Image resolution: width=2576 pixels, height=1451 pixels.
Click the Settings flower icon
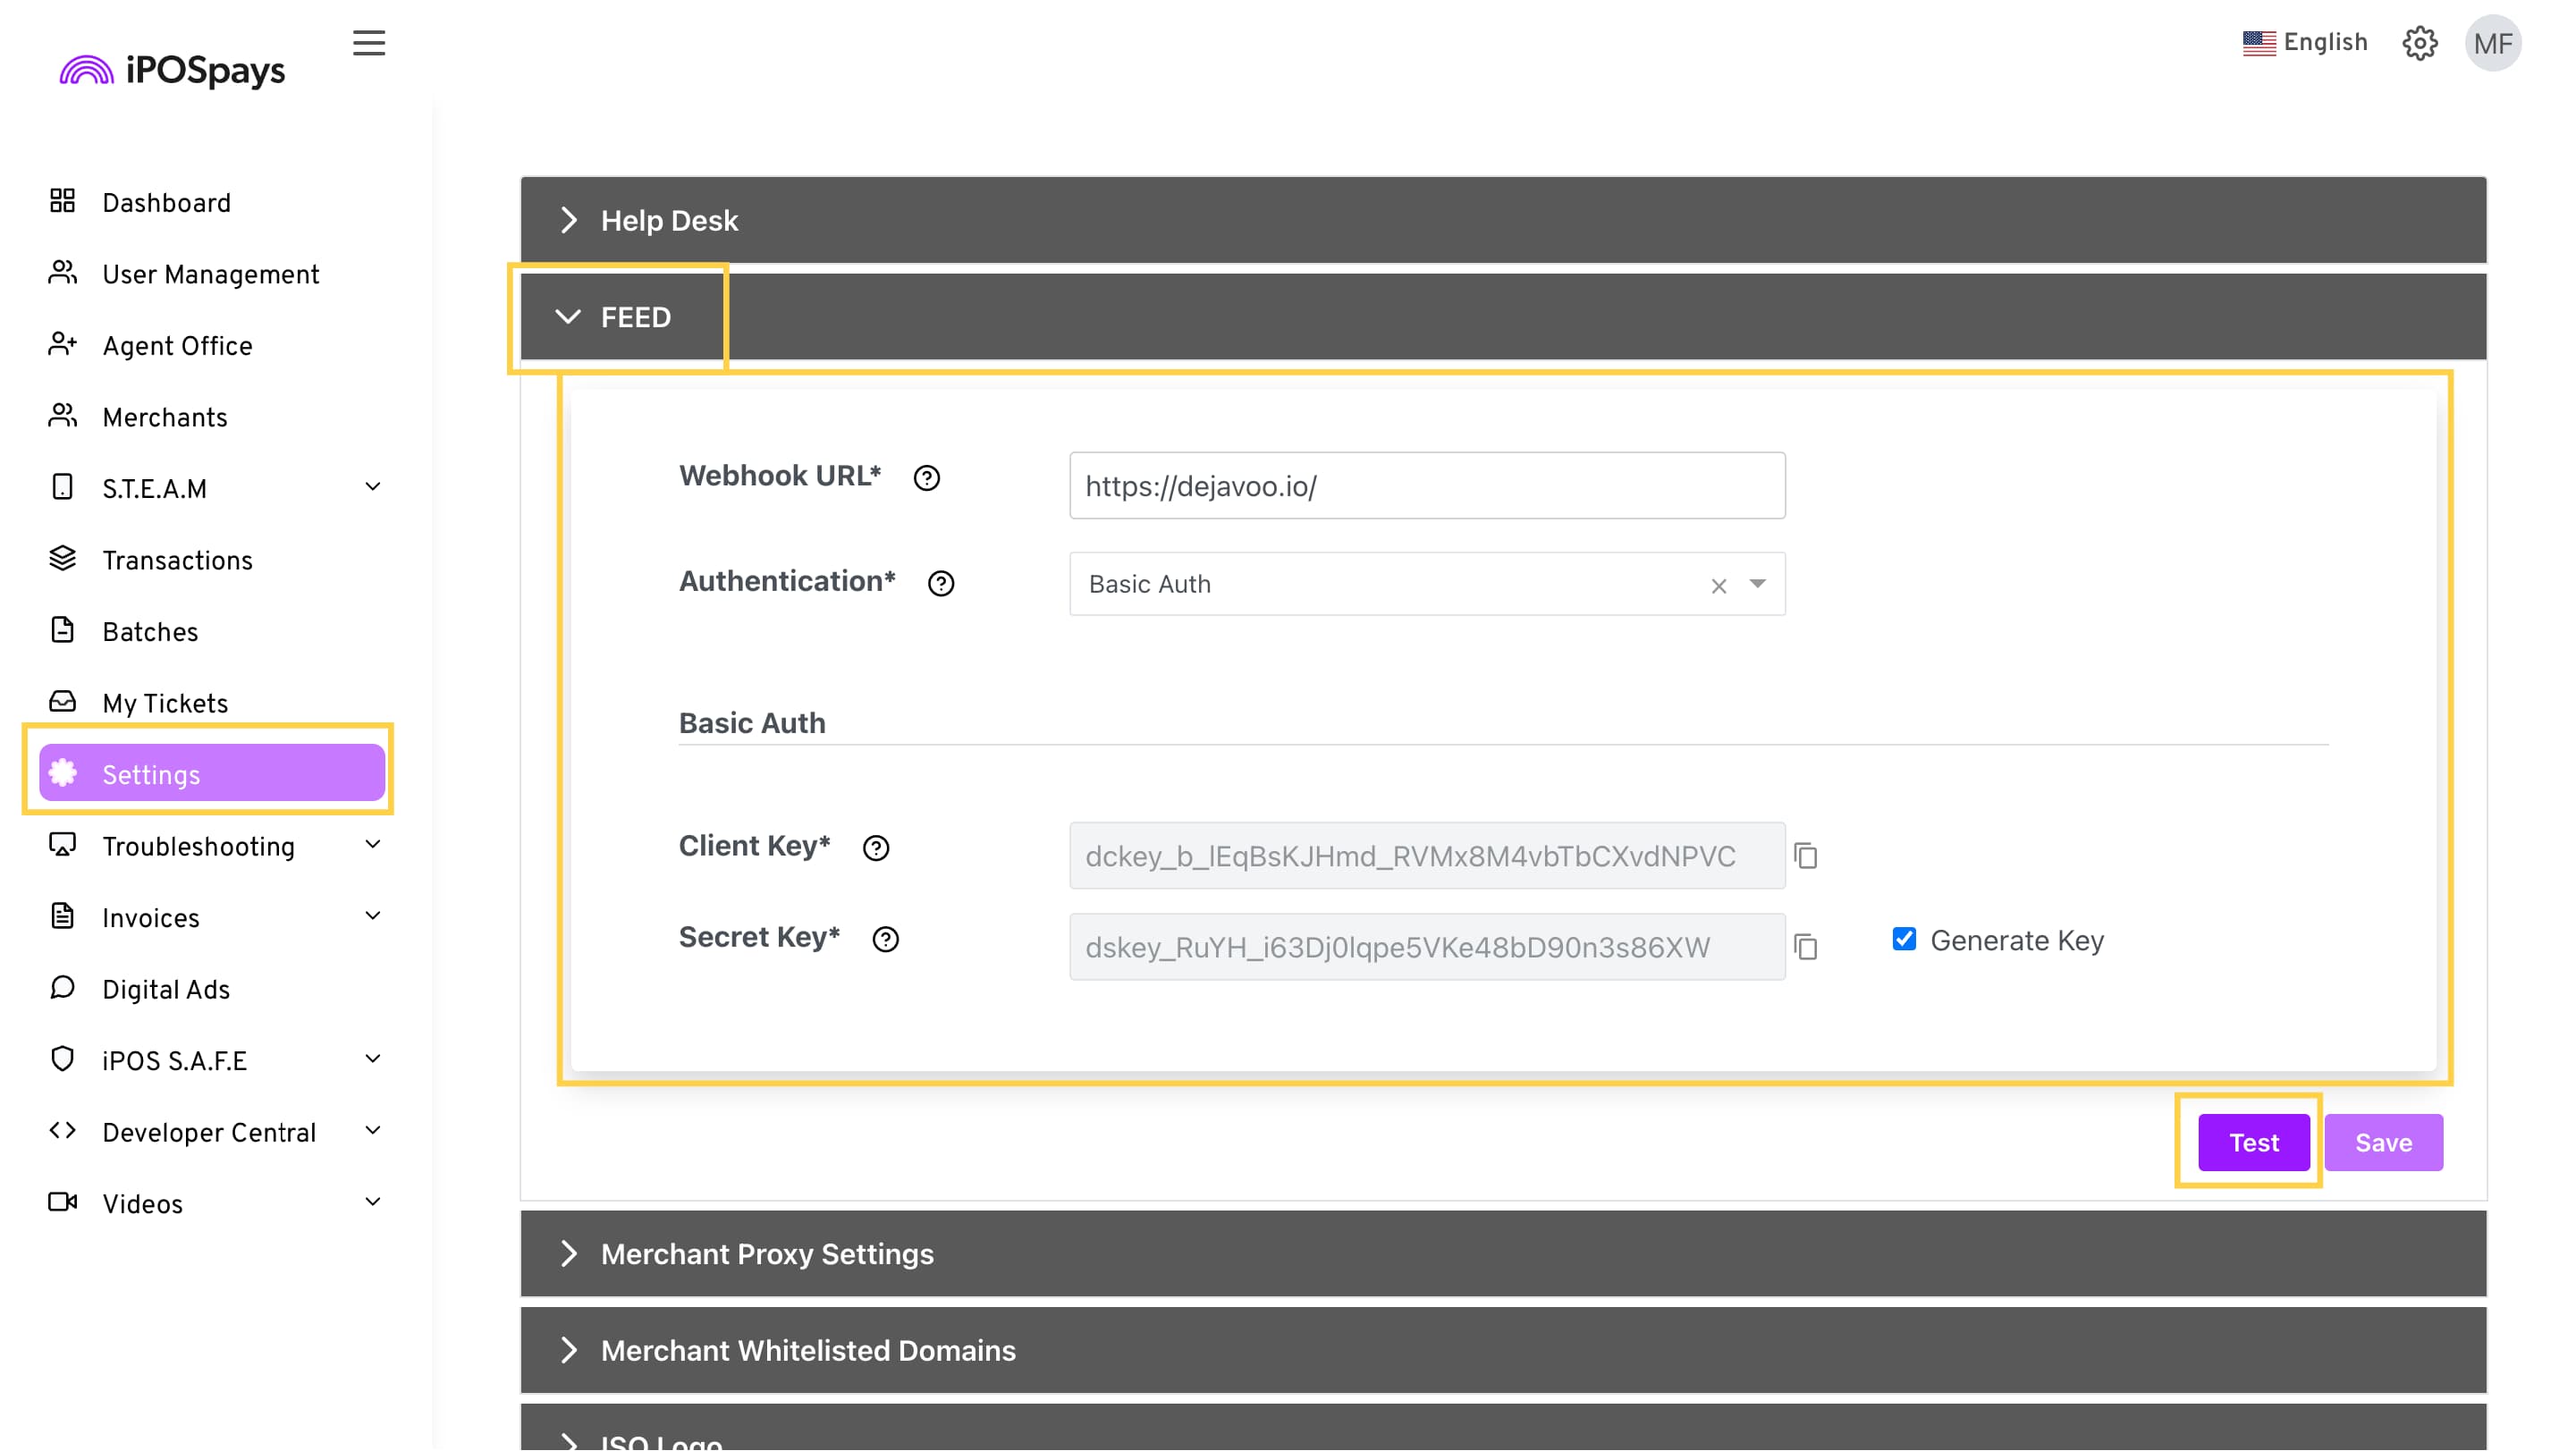click(63, 773)
